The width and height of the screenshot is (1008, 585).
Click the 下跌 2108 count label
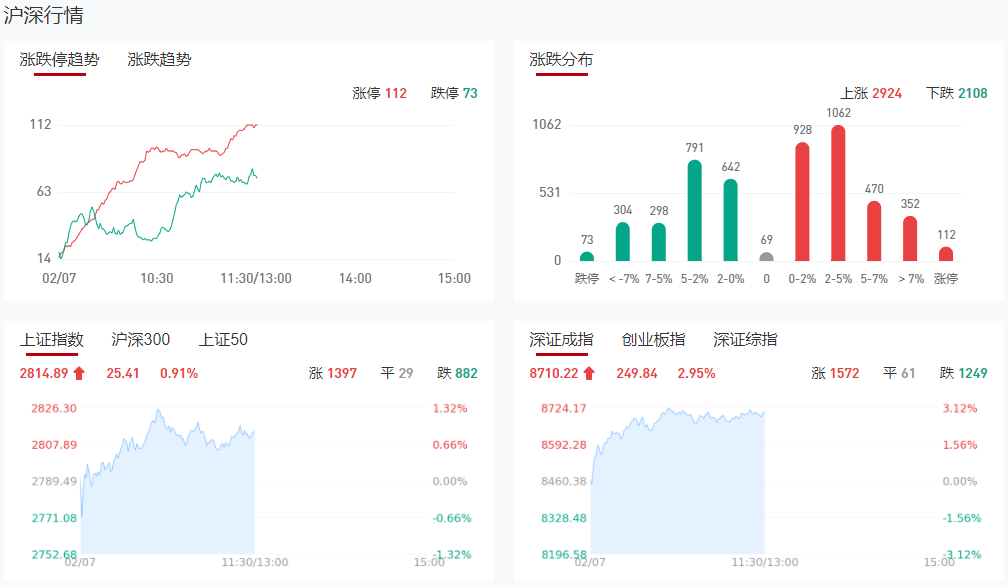click(x=957, y=93)
